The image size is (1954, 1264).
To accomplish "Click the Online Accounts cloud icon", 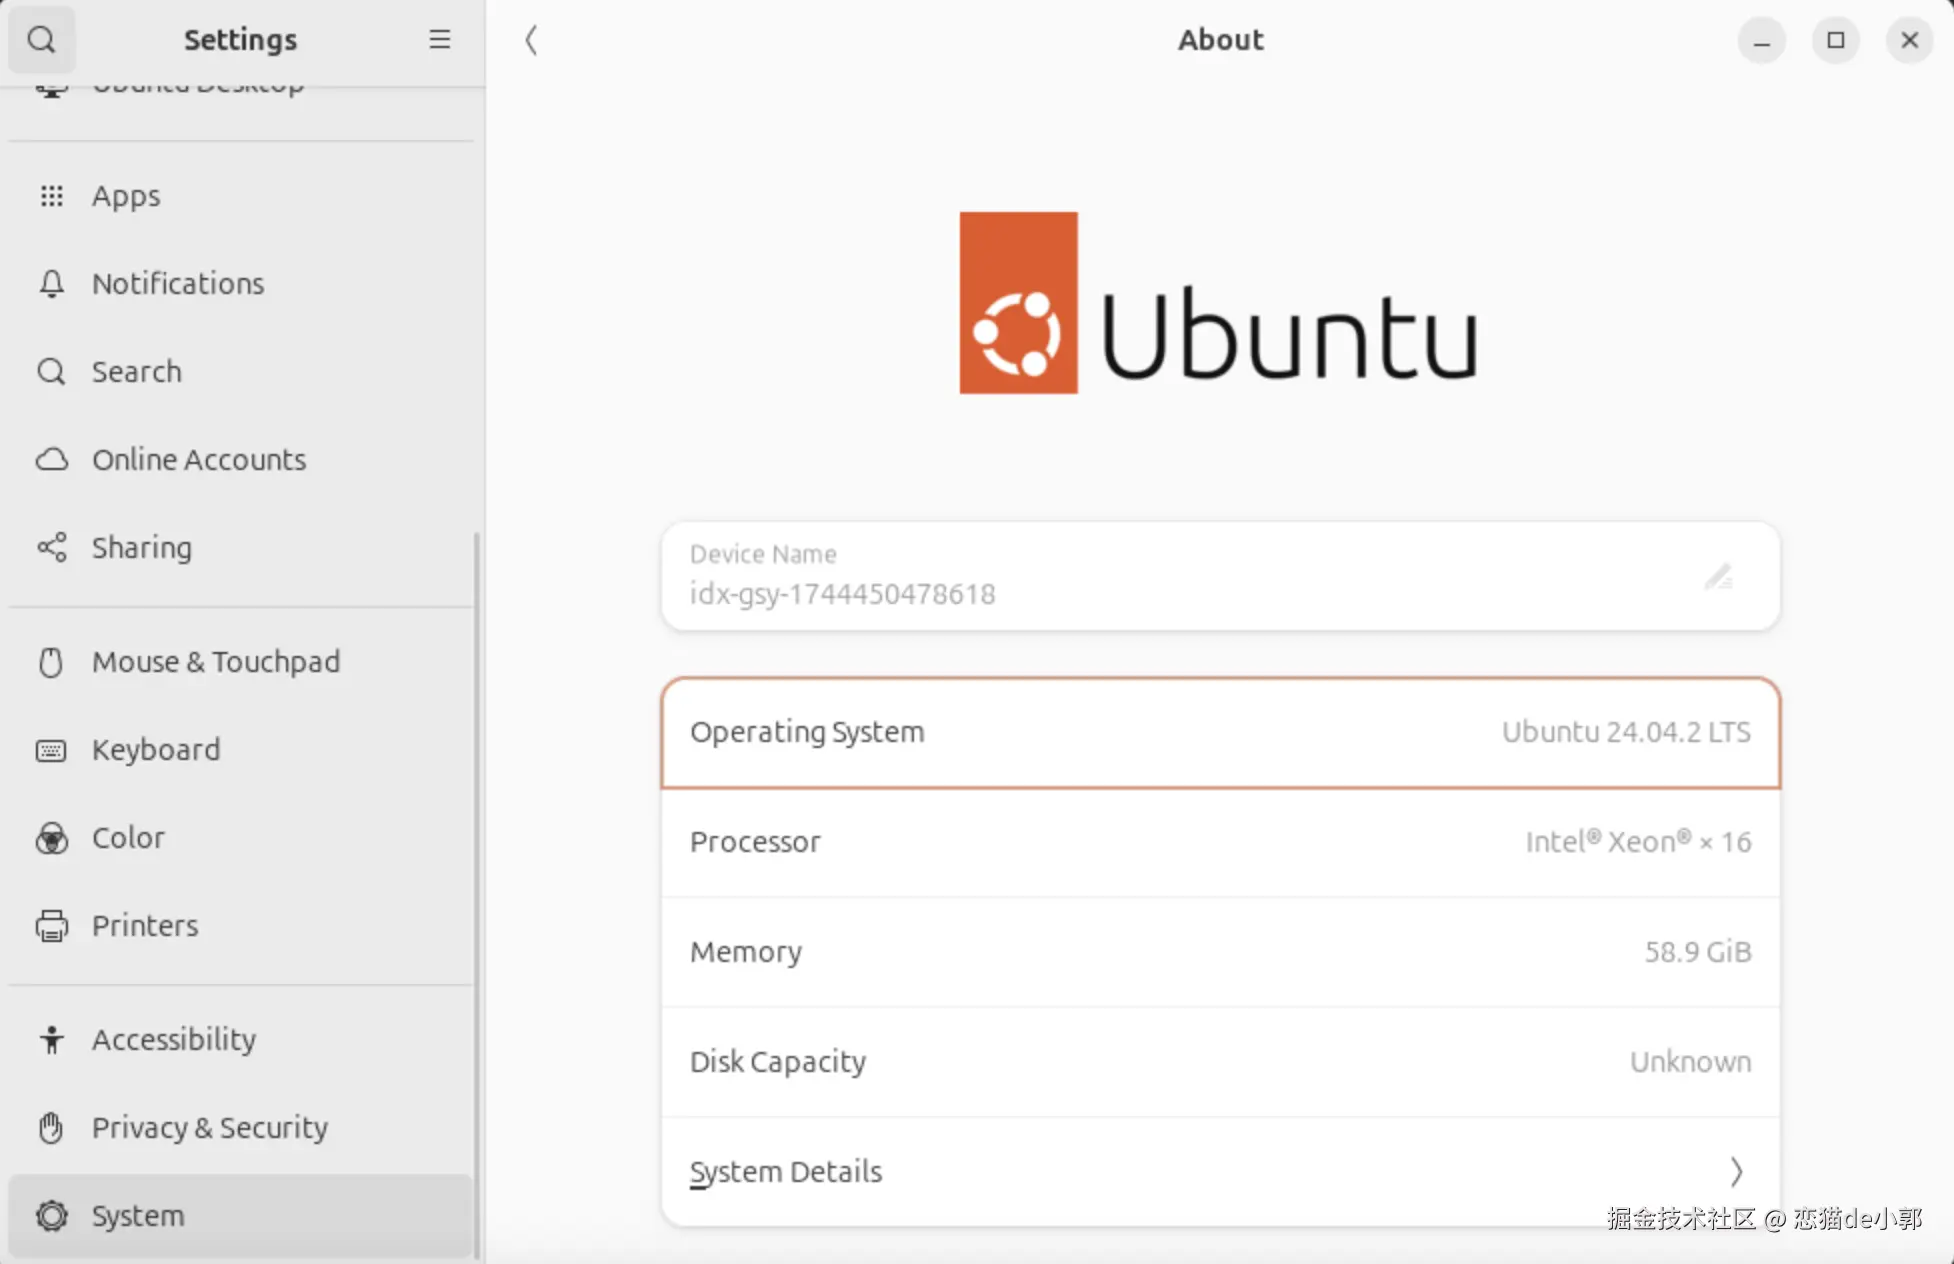I will pos(51,460).
